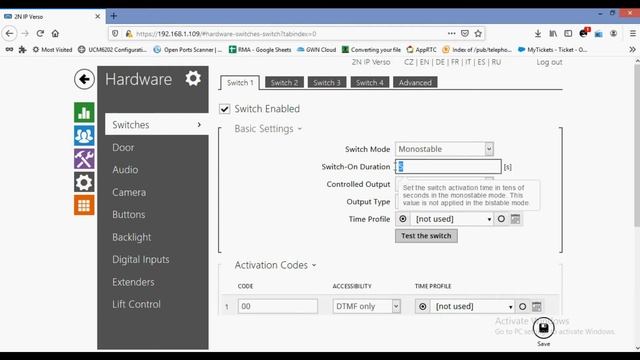Click browser Back navigation arrow
Screen dimensions: 640x360
[x=9, y=33]
